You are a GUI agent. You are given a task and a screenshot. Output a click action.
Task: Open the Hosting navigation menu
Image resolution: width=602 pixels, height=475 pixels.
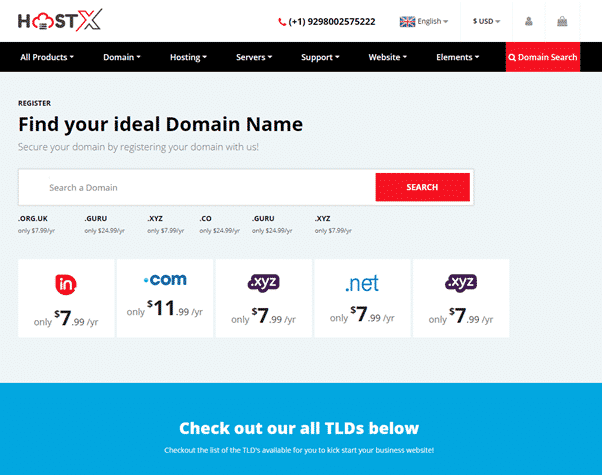188,57
